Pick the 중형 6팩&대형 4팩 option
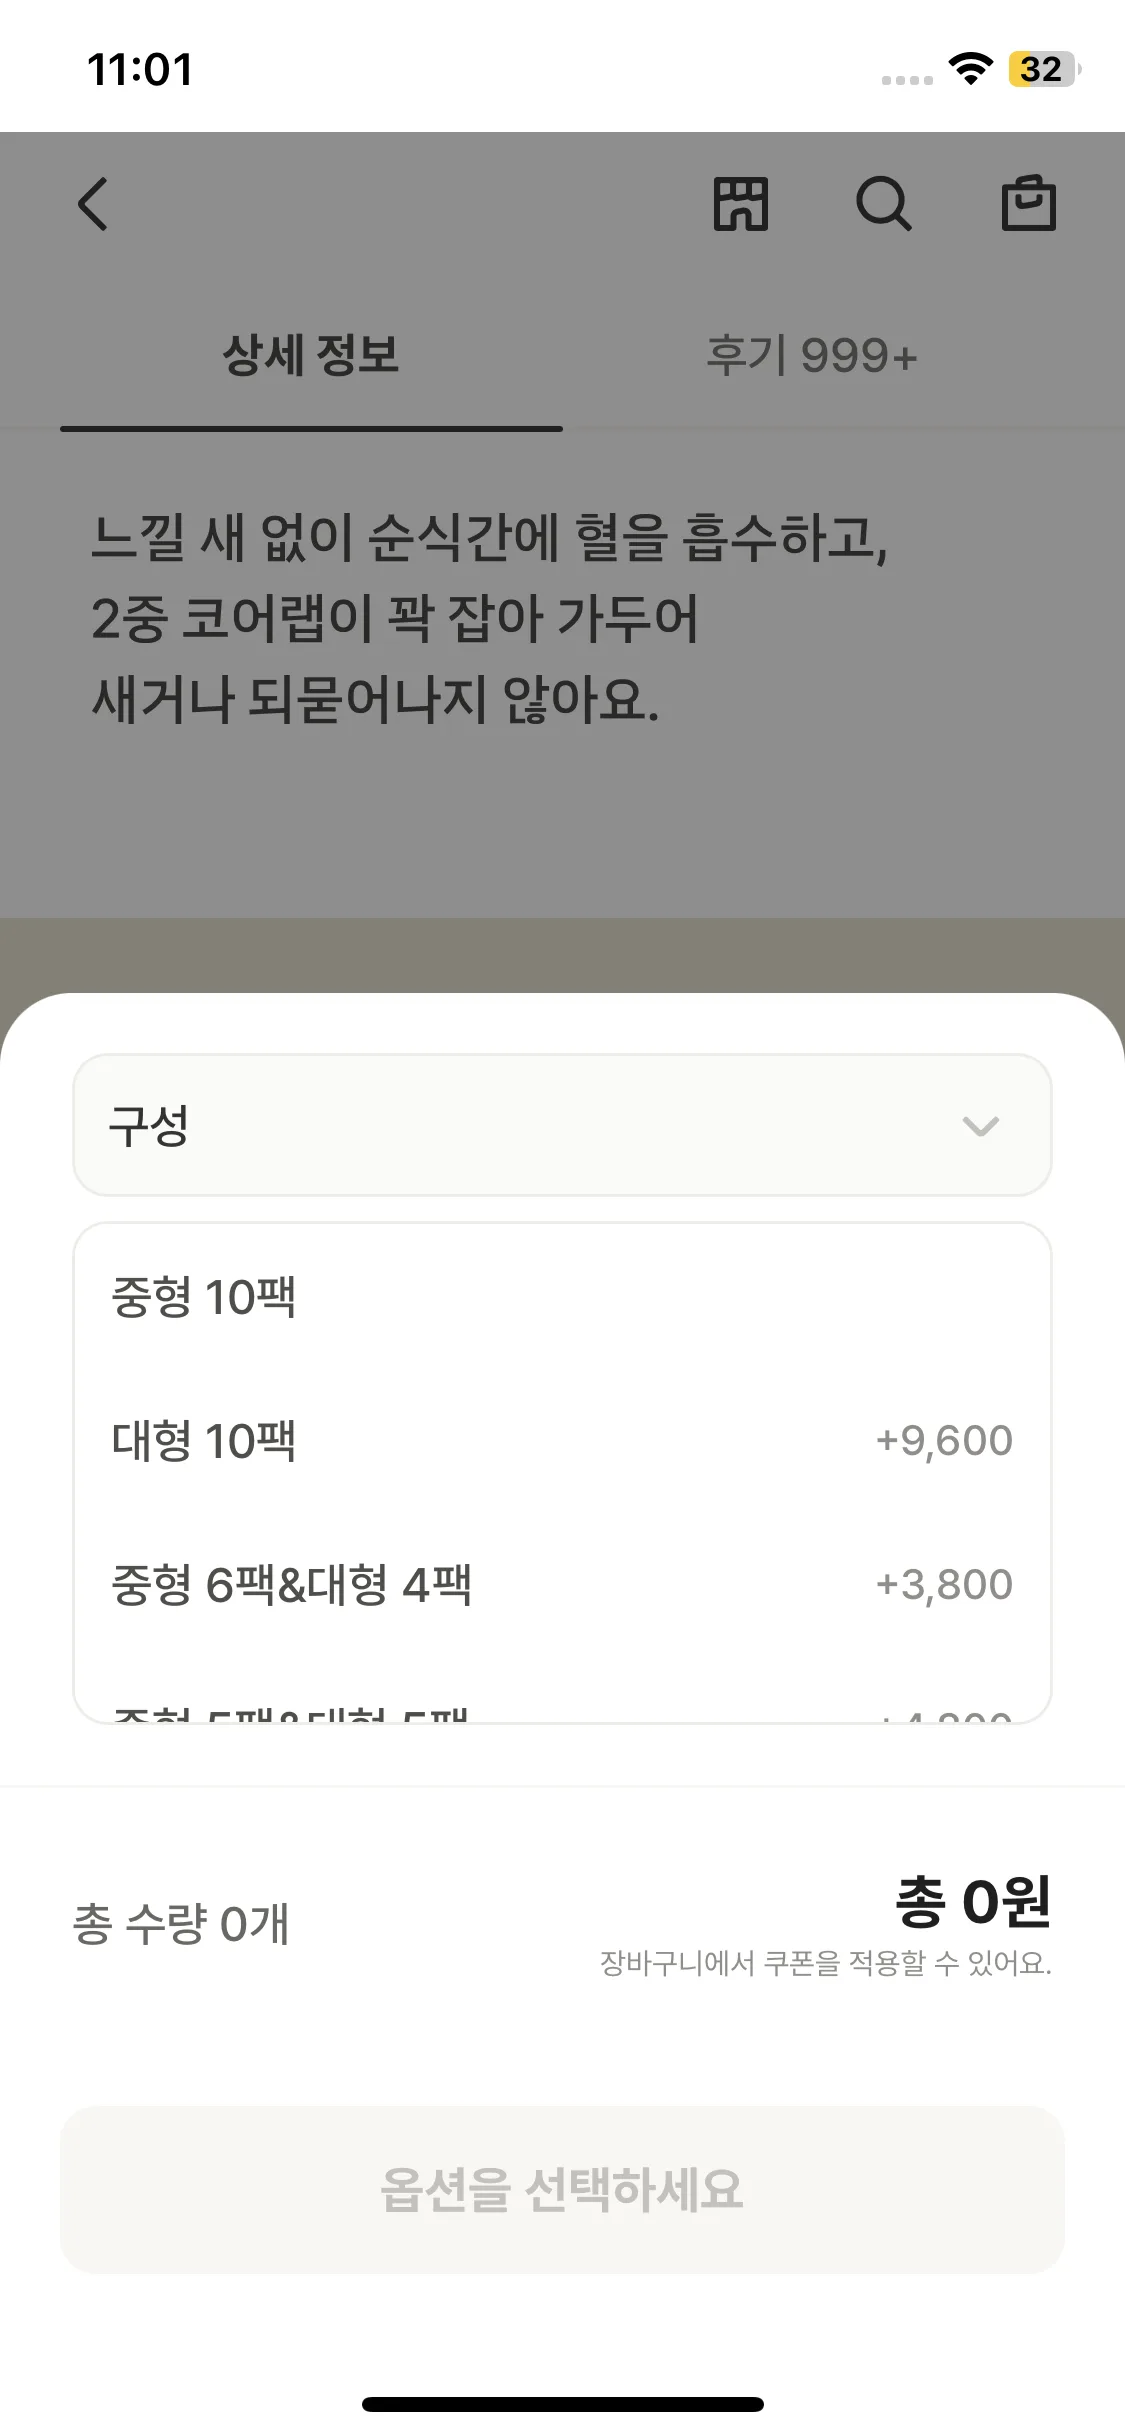Viewport: 1125px width, 2436px height. click(291, 1585)
